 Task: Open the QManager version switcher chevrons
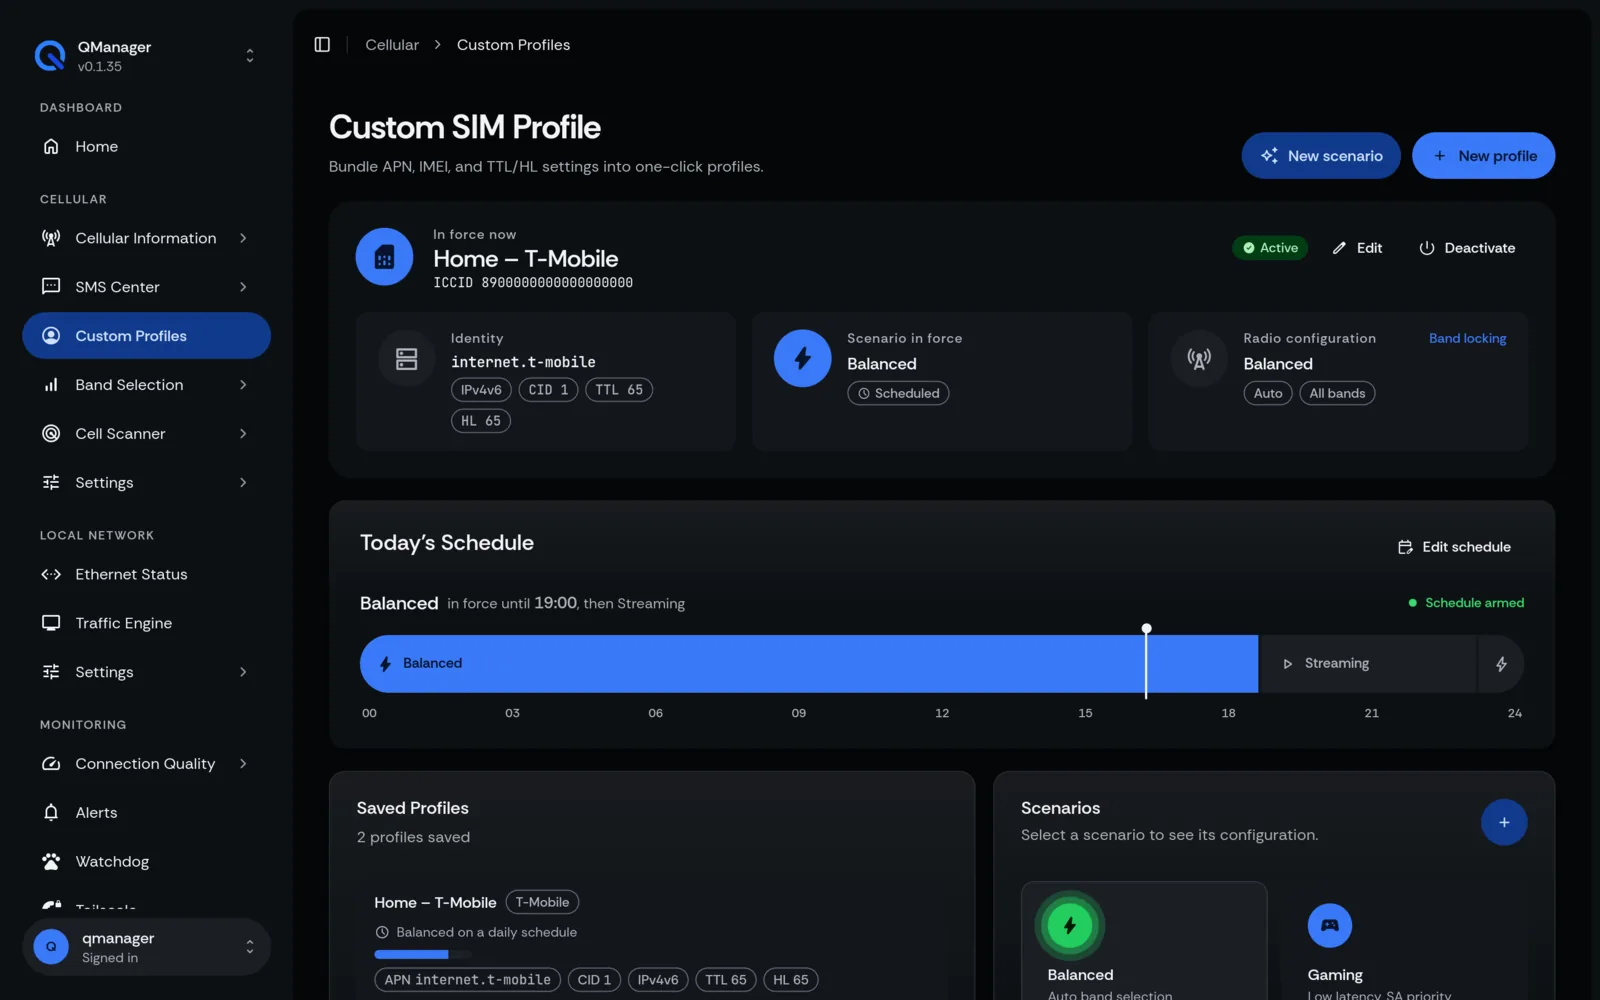[x=250, y=56]
